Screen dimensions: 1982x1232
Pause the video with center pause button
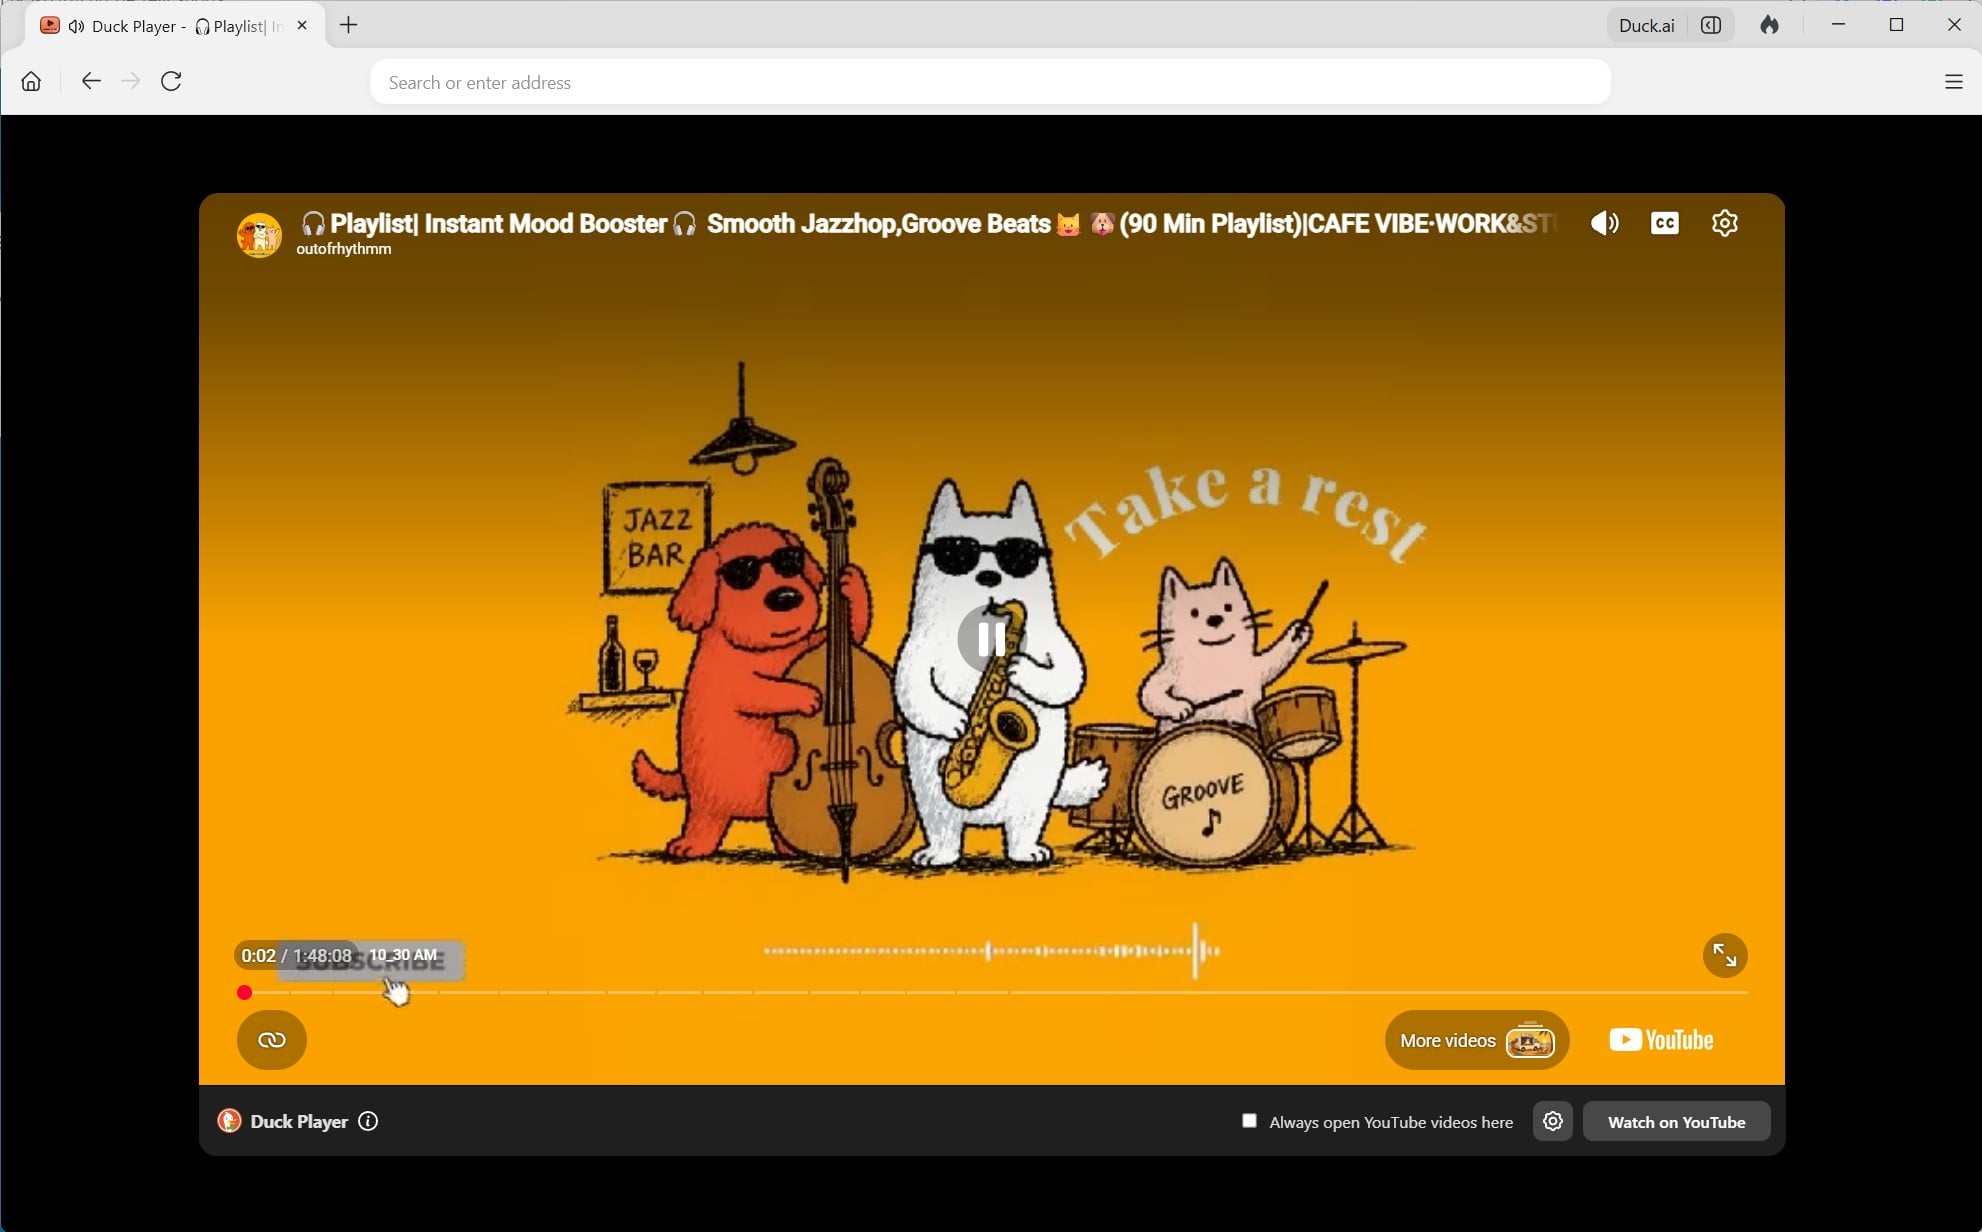tap(991, 638)
